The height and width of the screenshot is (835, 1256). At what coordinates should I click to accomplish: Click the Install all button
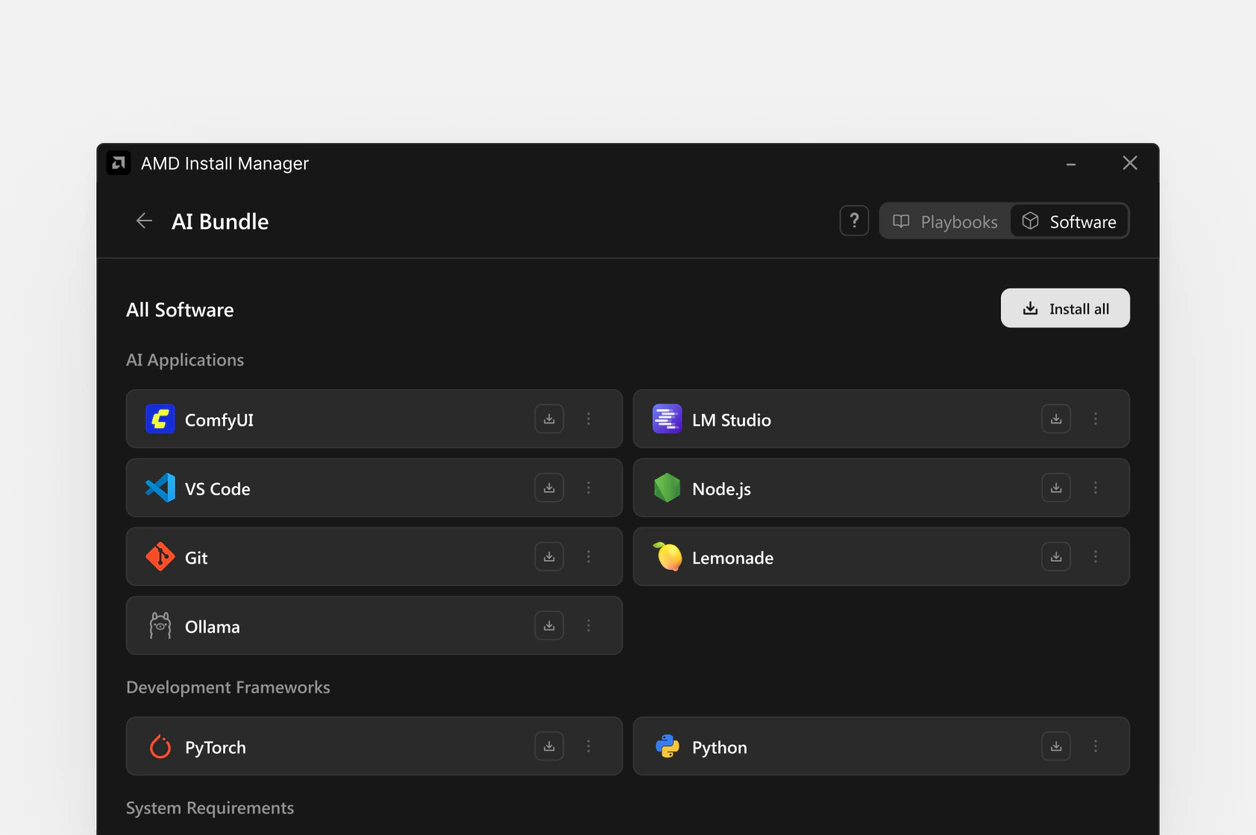tap(1065, 308)
